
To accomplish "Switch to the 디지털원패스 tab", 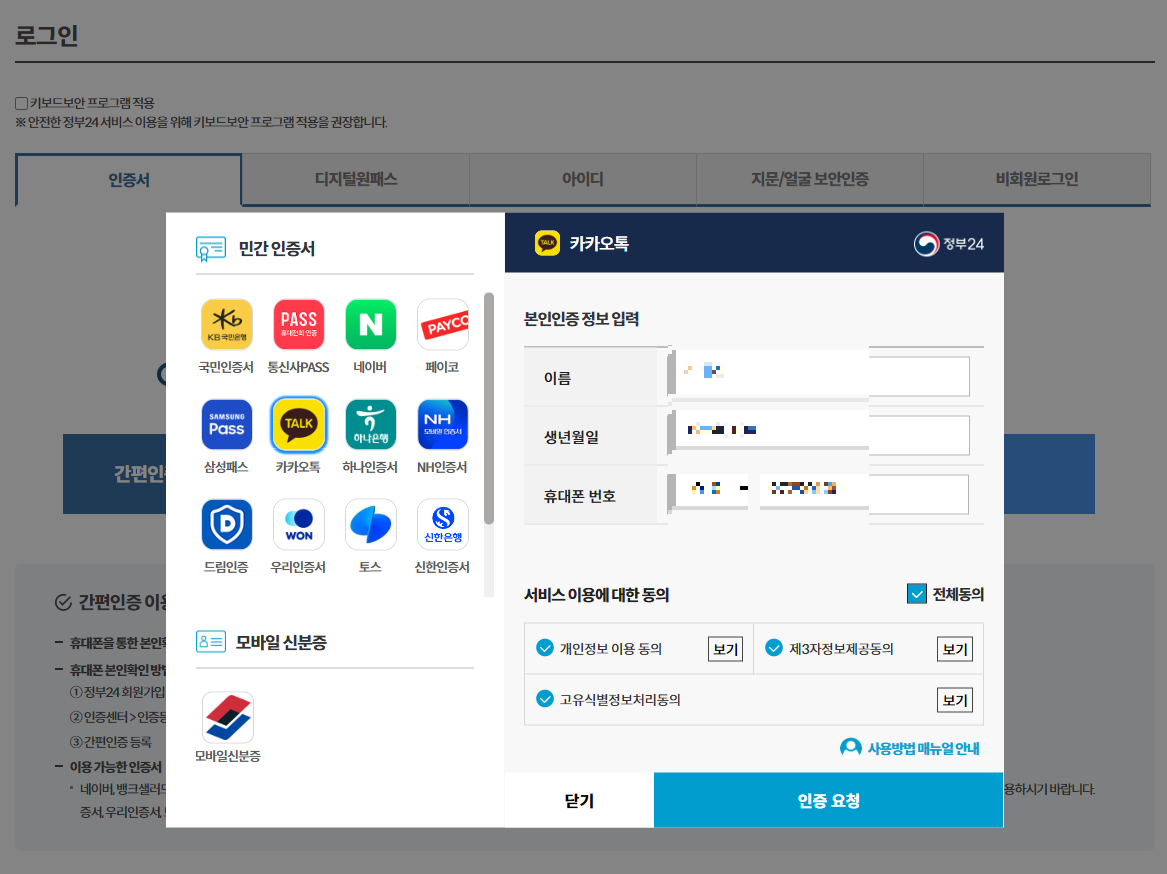I will tap(356, 179).
